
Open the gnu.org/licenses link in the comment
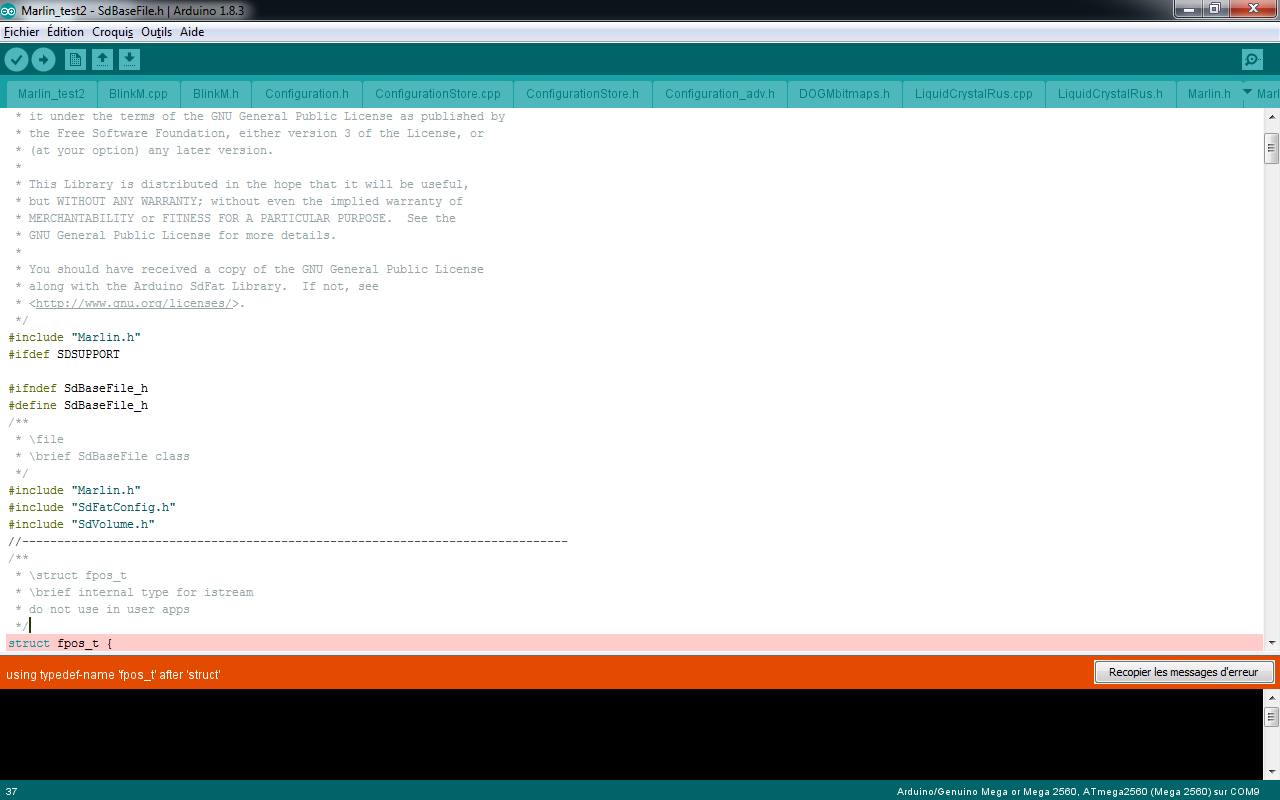coord(134,303)
